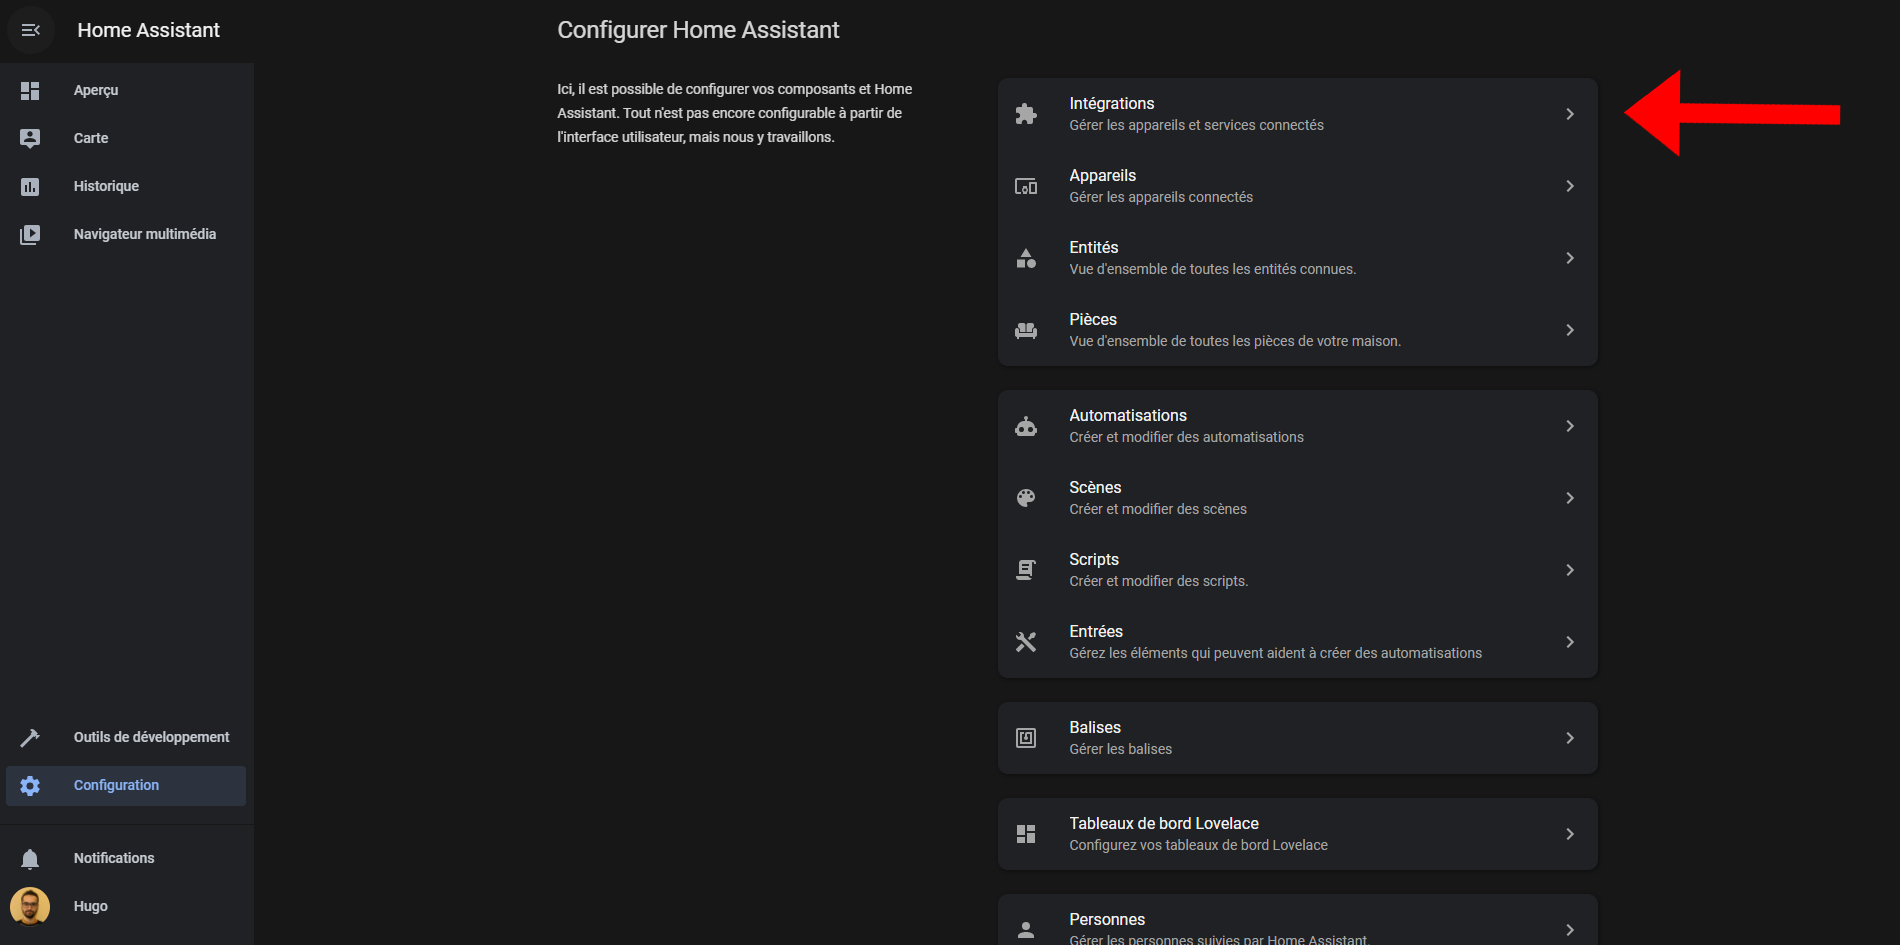Click Hugo's profile avatar
The width and height of the screenshot is (1900, 945).
(x=30, y=906)
